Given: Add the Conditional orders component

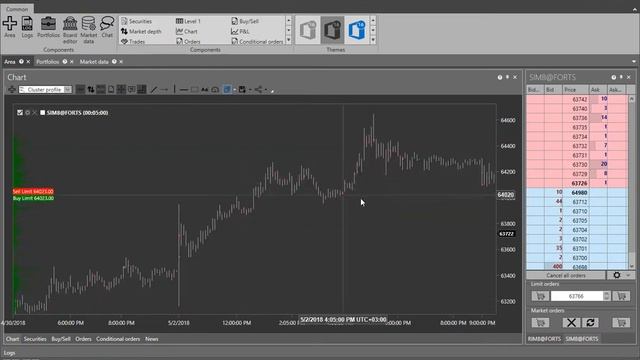Looking at the screenshot, I should point(257,41).
